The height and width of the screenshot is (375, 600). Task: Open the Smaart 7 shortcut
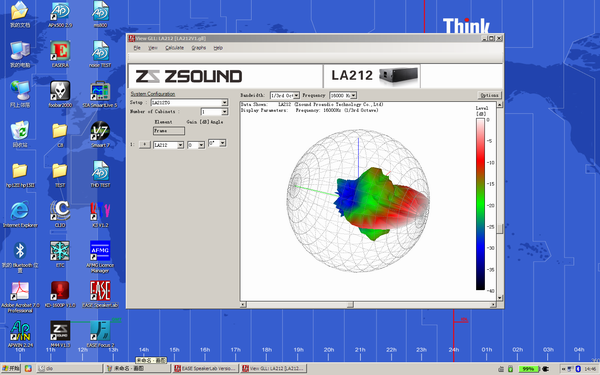pos(100,134)
